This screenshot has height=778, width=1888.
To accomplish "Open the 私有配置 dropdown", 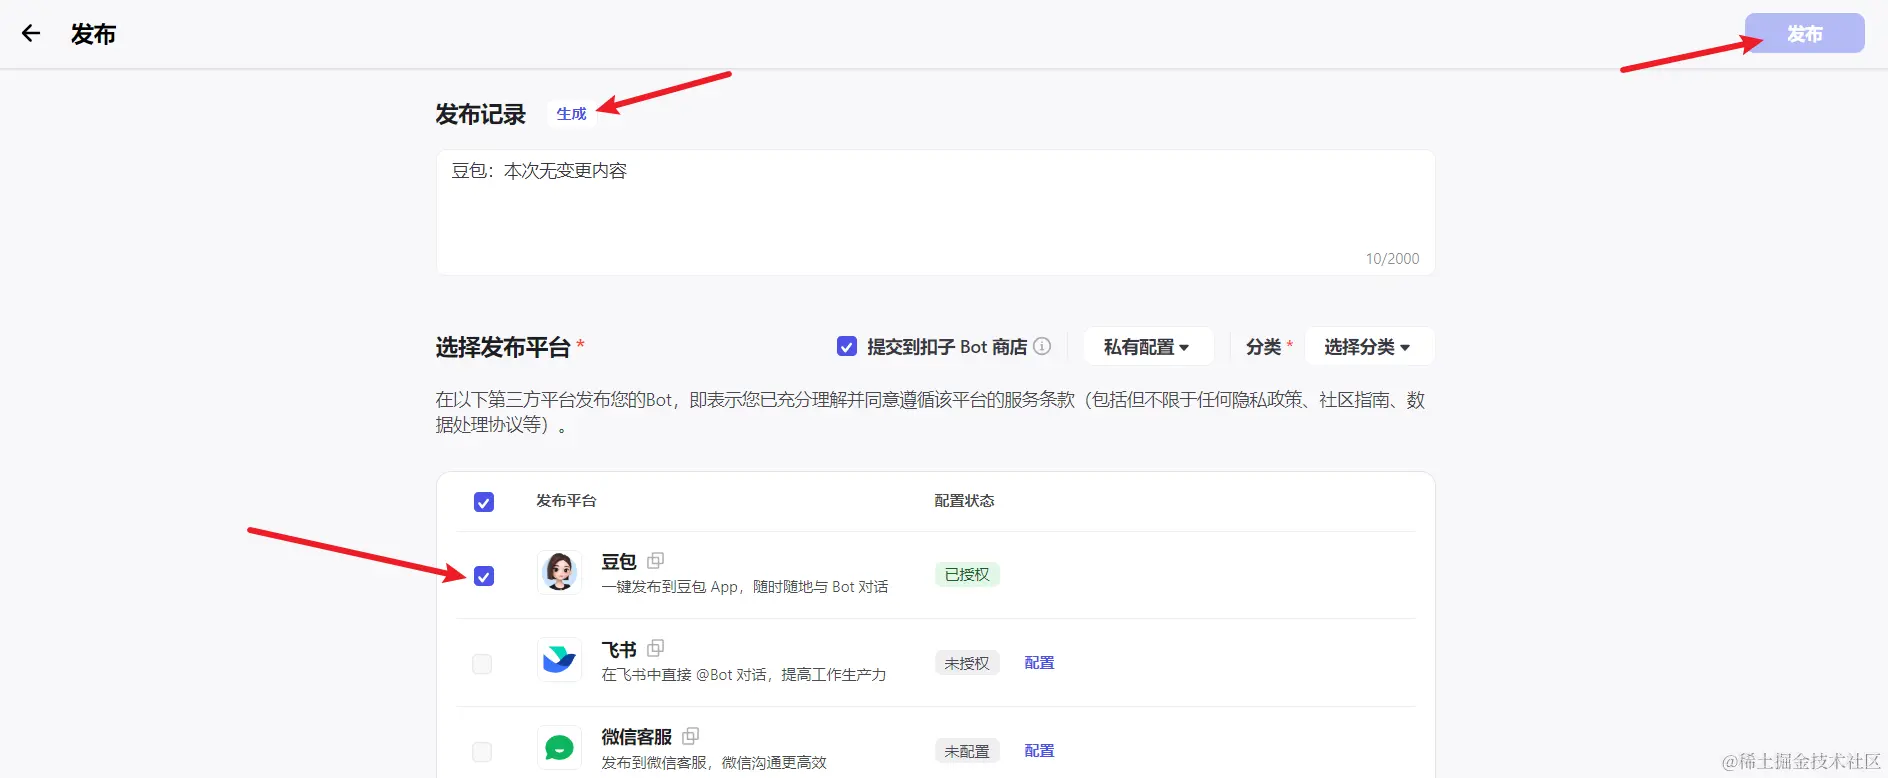I will coord(1148,347).
